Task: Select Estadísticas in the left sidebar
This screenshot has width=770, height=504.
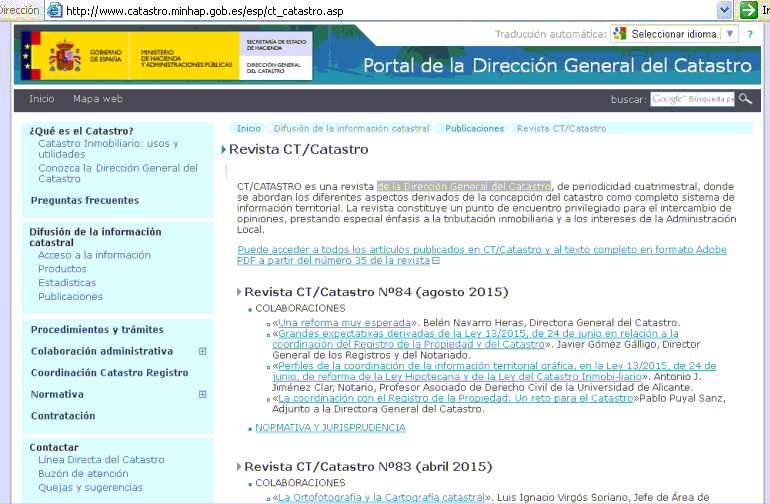Action: click(x=67, y=283)
